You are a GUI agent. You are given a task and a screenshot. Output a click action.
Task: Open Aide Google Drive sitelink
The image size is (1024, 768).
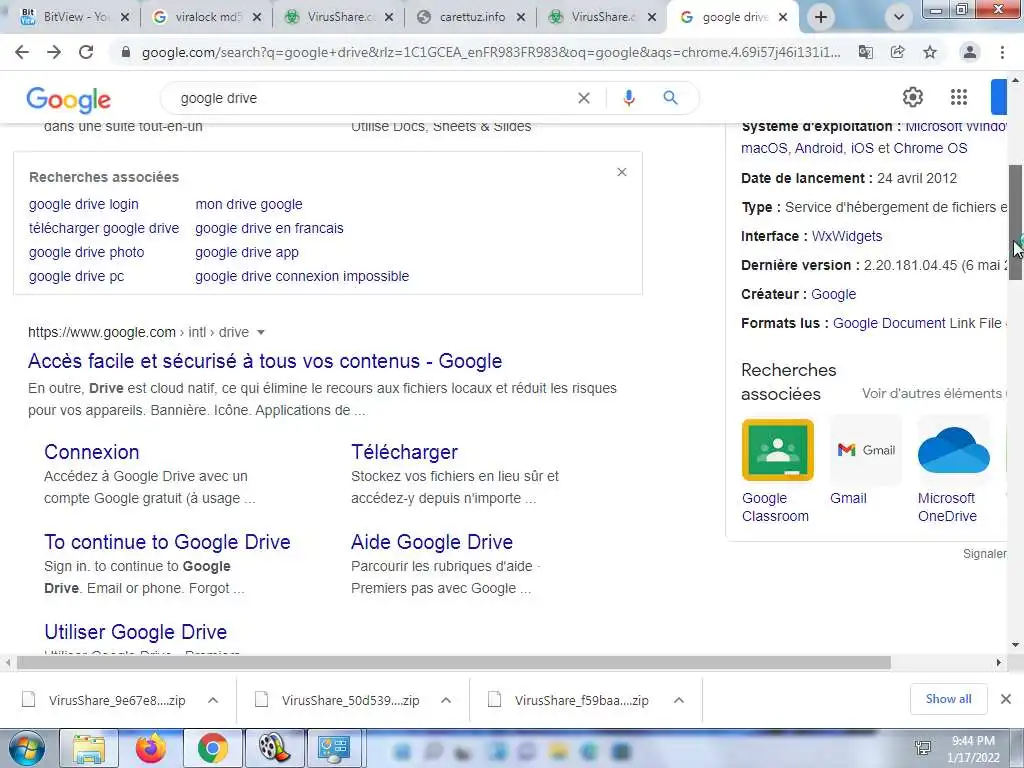[432, 542]
